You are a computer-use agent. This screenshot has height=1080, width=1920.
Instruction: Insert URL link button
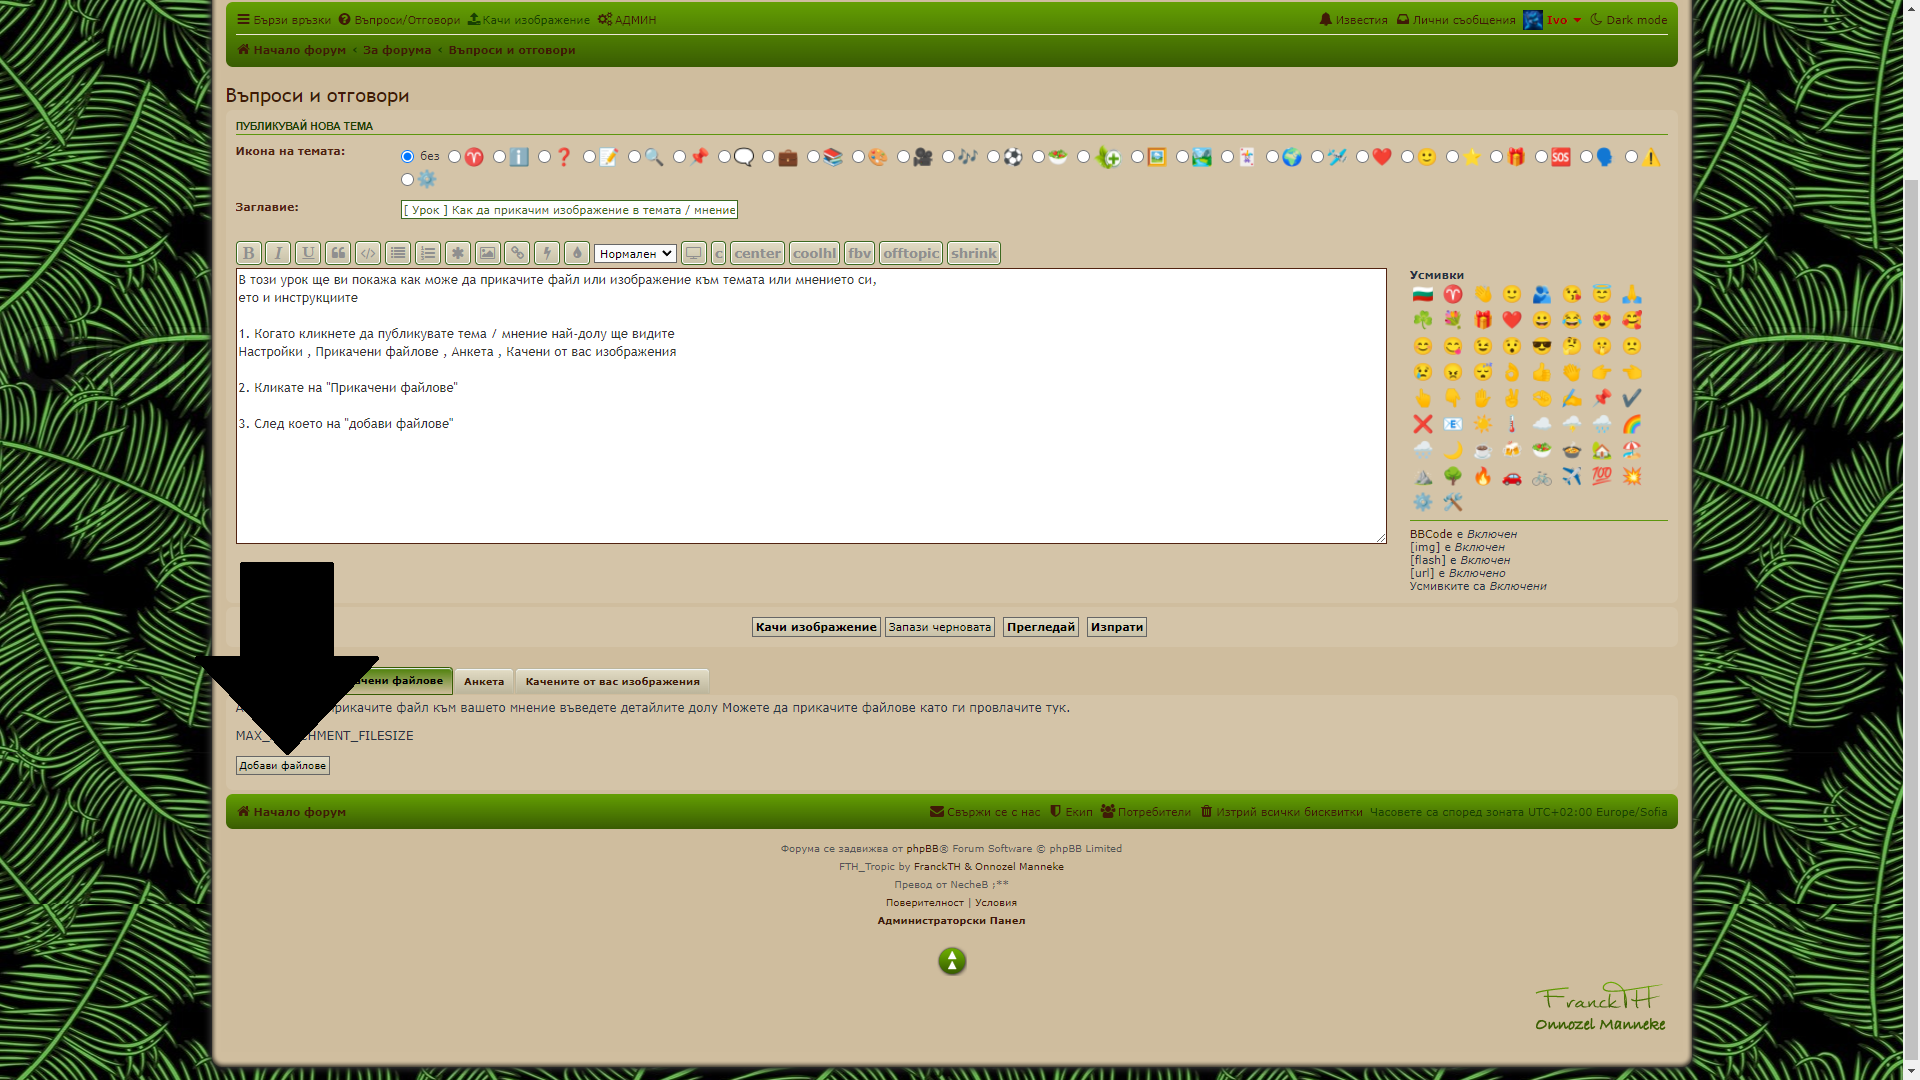point(517,253)
